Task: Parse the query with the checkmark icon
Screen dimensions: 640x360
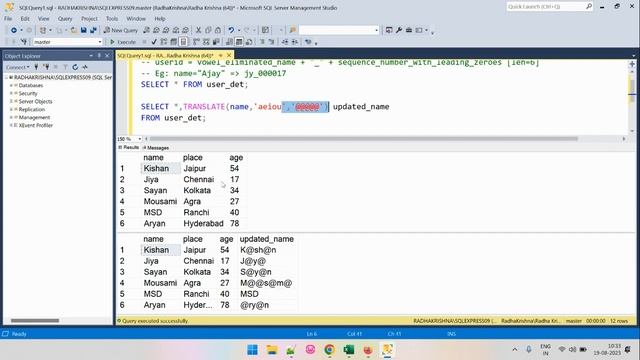Action: (x=154, y=42)
